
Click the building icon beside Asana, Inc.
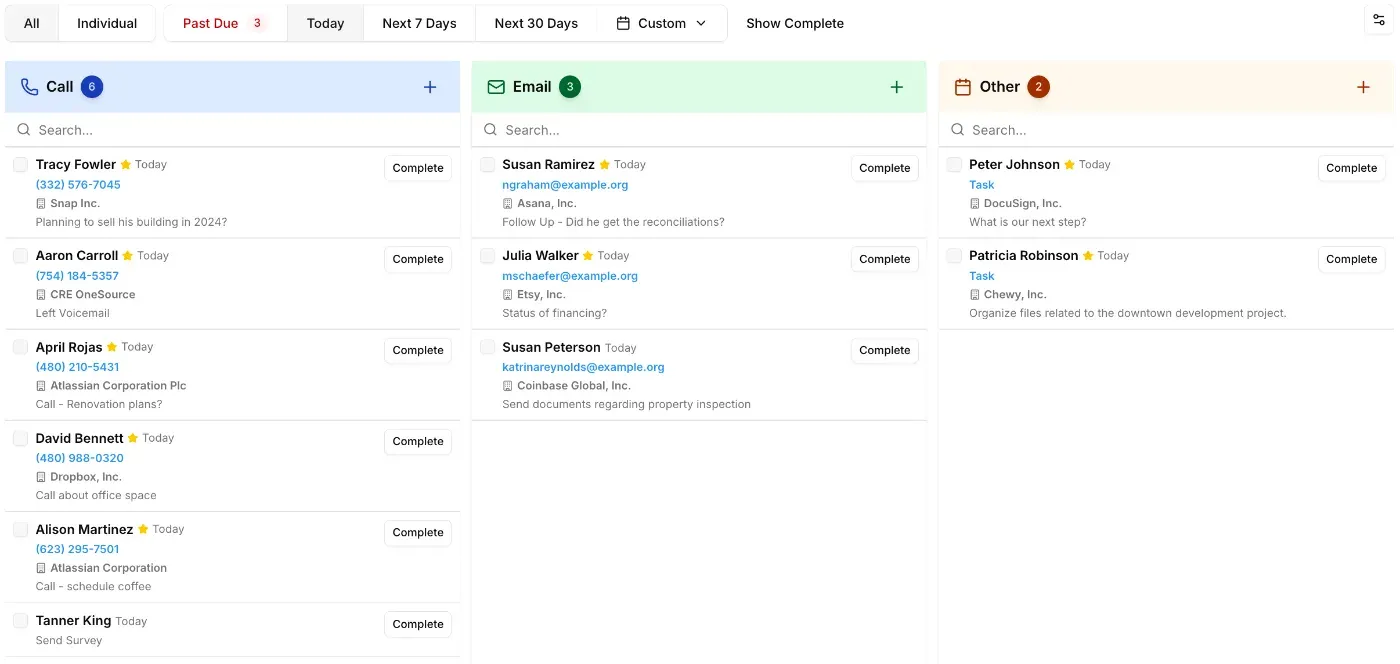click(x=508, y=204)
